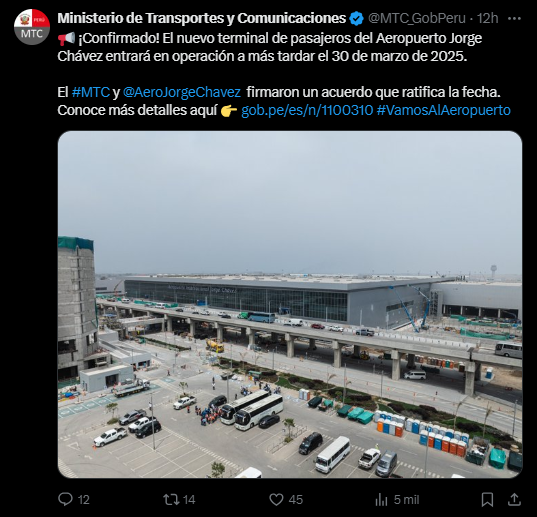Share the tweet with upload icon
Image resolution: width=537 pixels, height=517 pixels.
514,500
